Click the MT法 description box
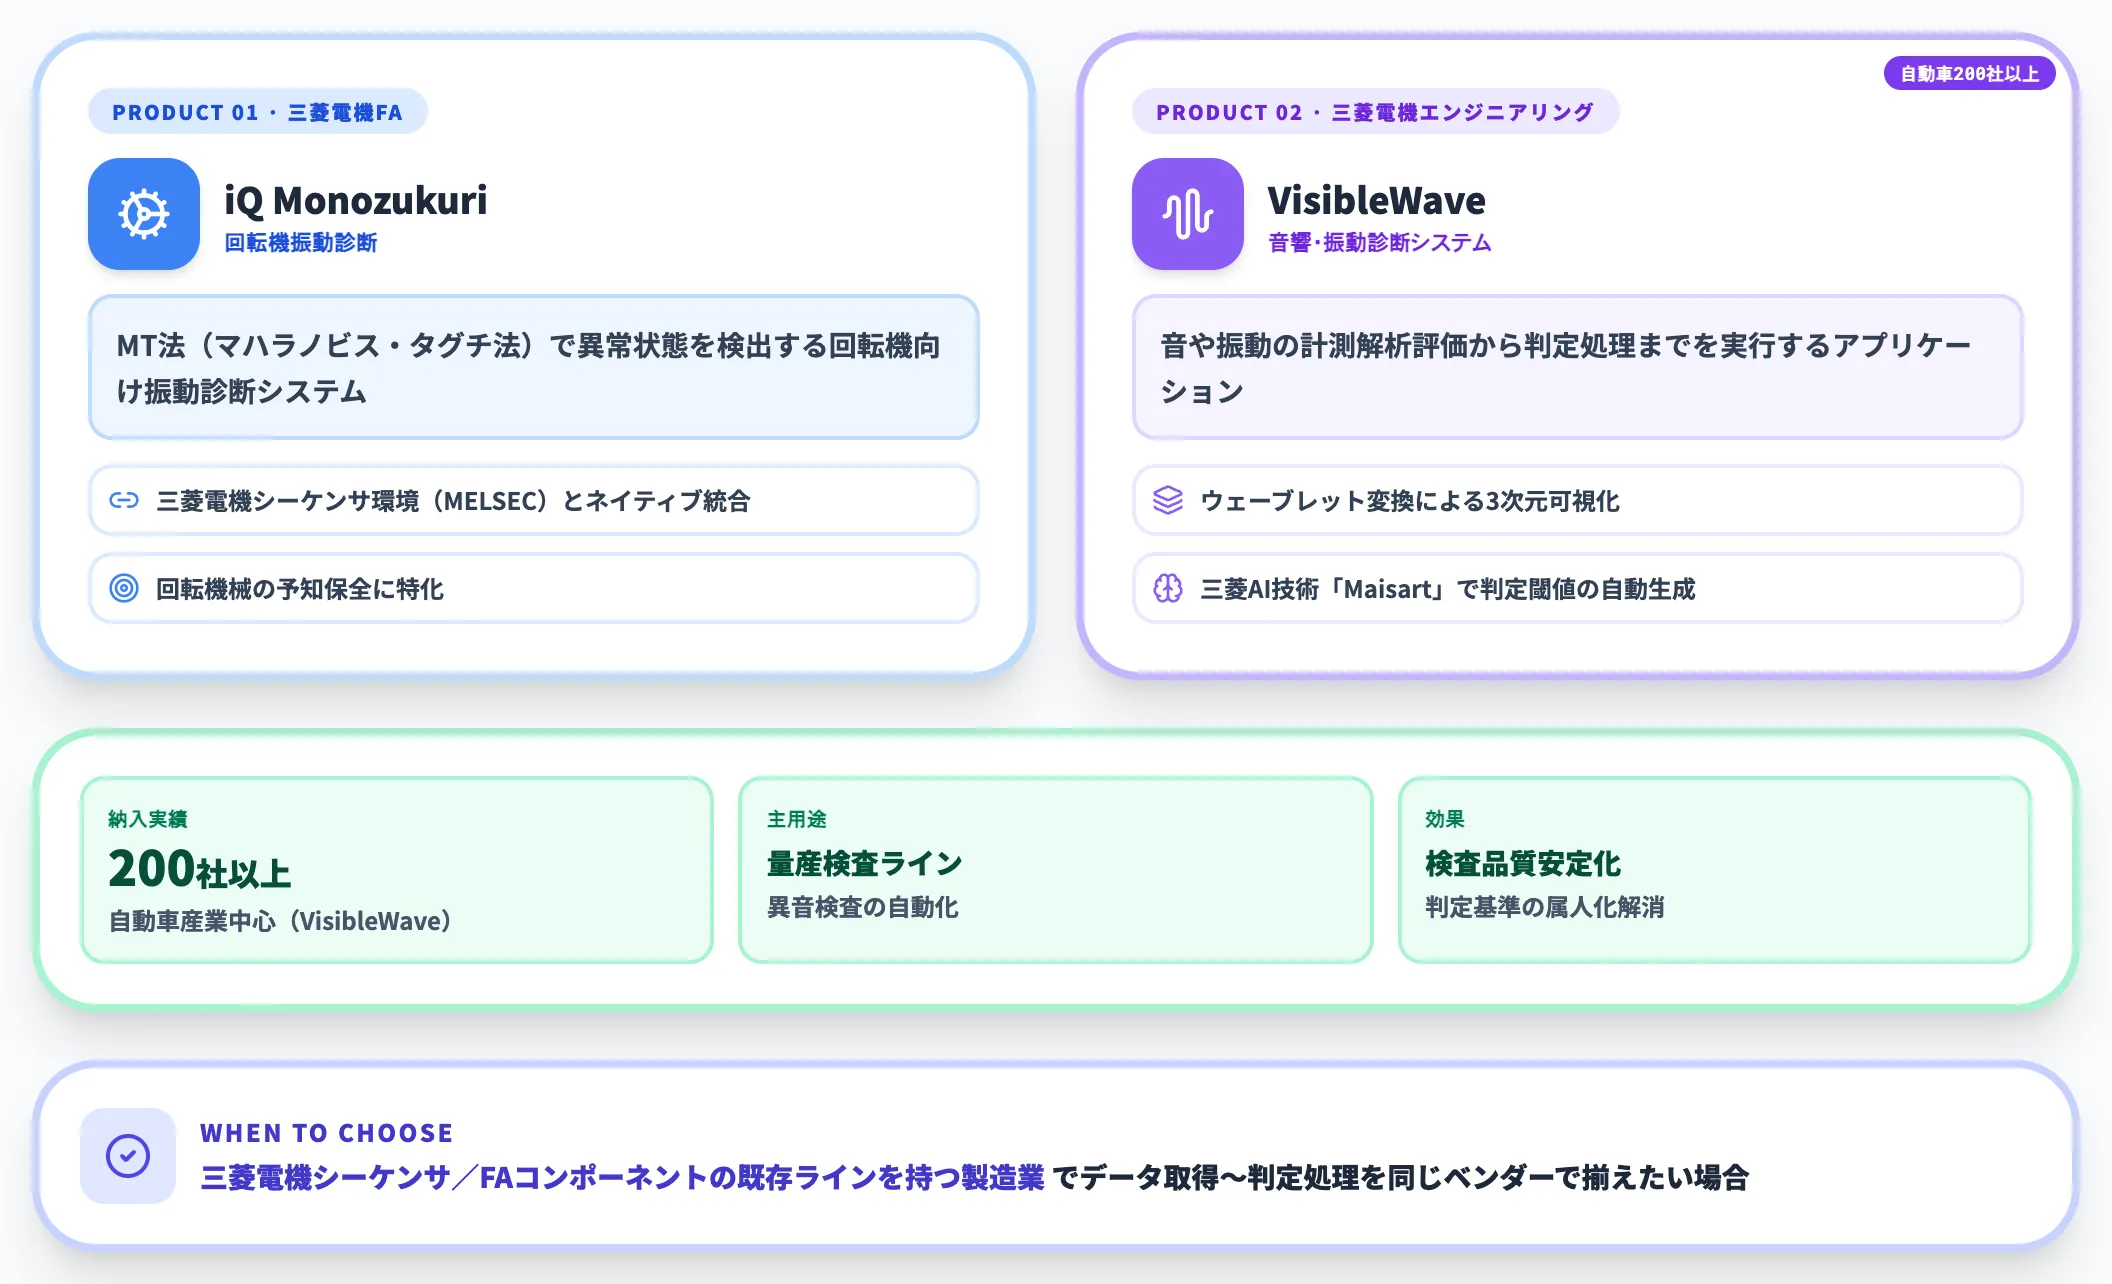 534,367
